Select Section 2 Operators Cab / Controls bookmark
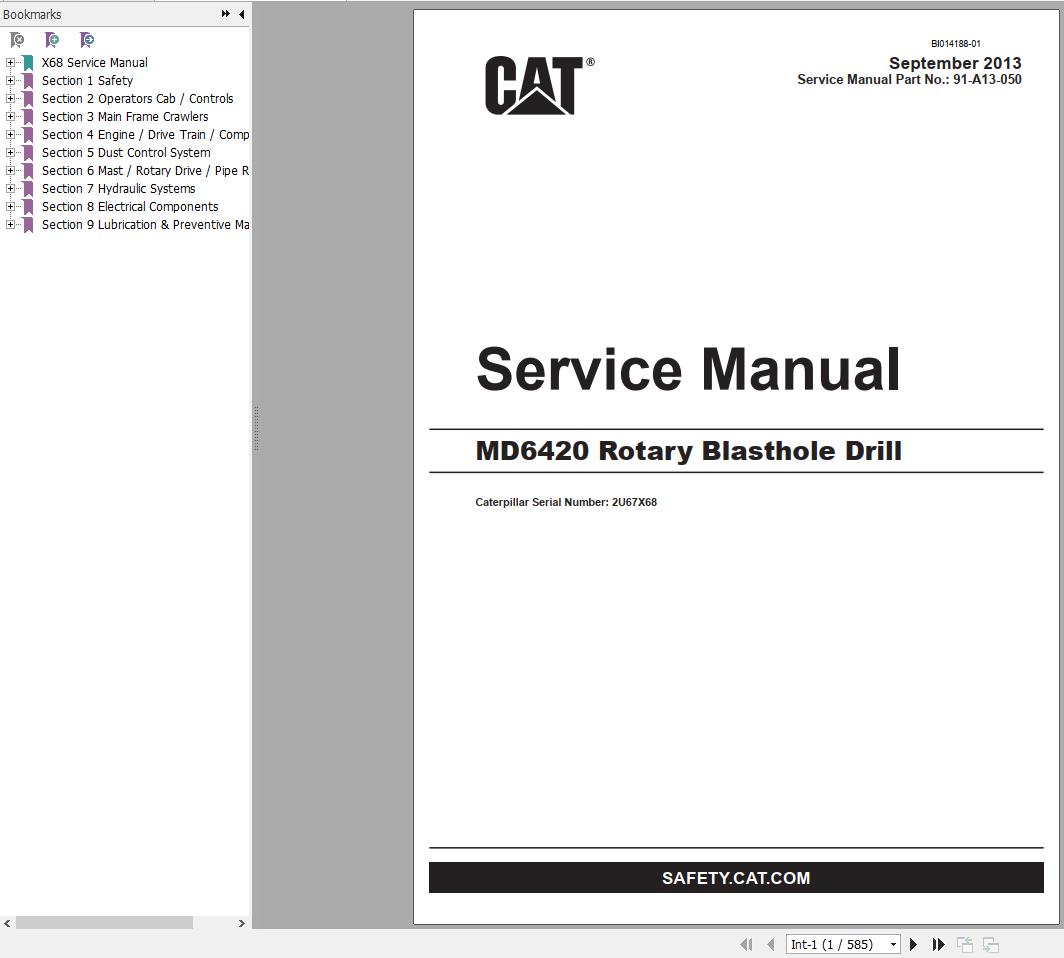This screenshot has height=958, width=1064. tap(136, 98)
